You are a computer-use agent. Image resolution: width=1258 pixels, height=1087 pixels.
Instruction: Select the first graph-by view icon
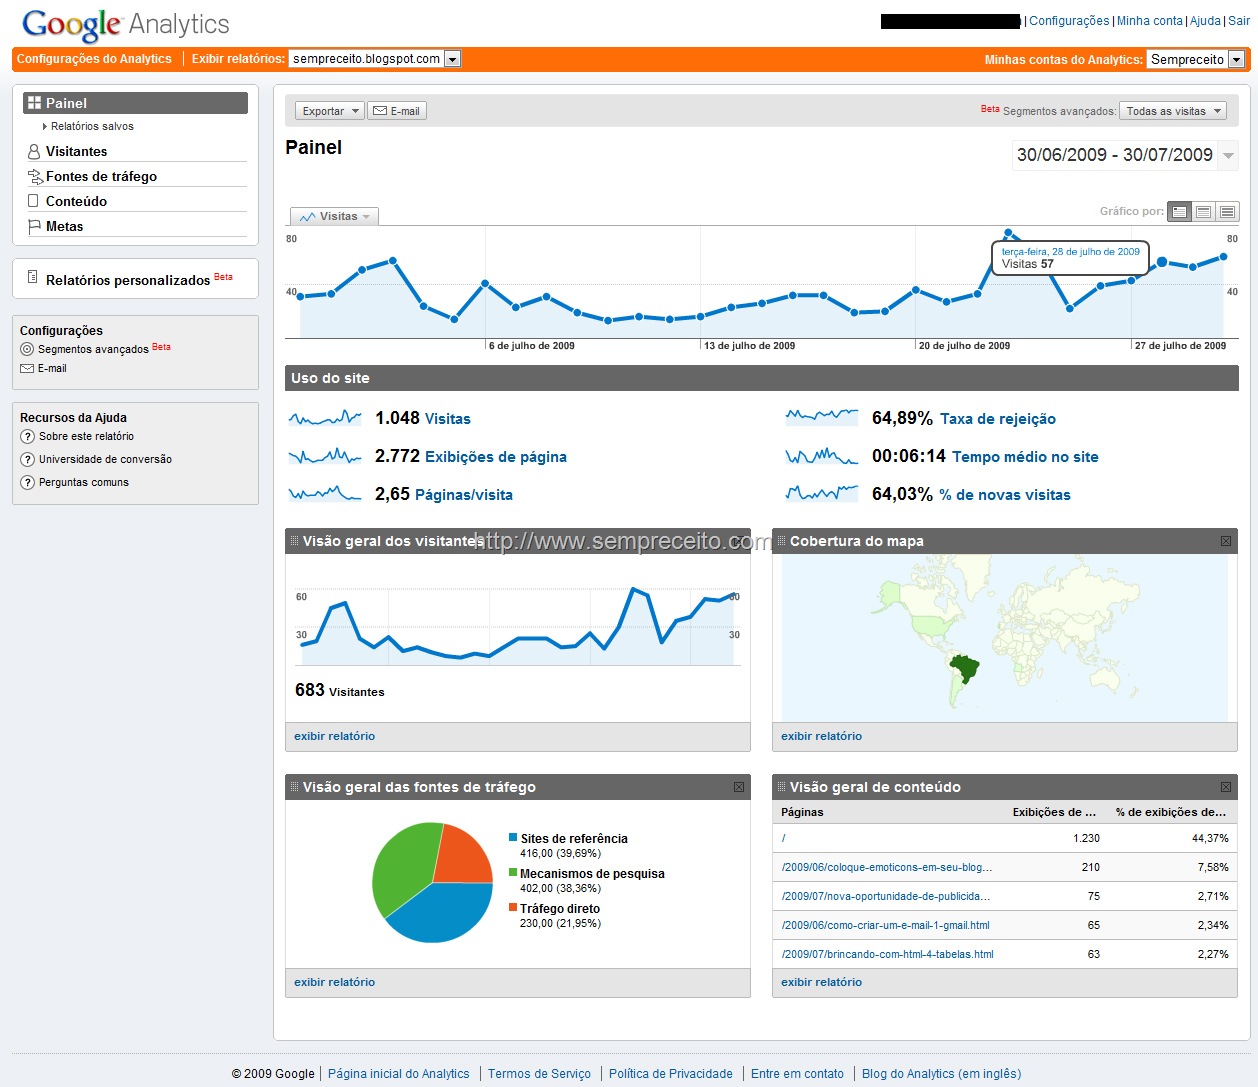1180,212
